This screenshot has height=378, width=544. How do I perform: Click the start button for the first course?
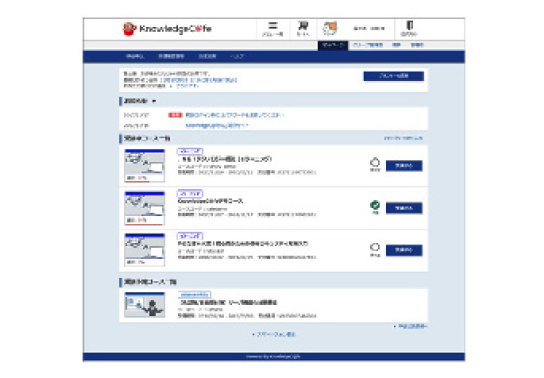[x=404, y=166]
